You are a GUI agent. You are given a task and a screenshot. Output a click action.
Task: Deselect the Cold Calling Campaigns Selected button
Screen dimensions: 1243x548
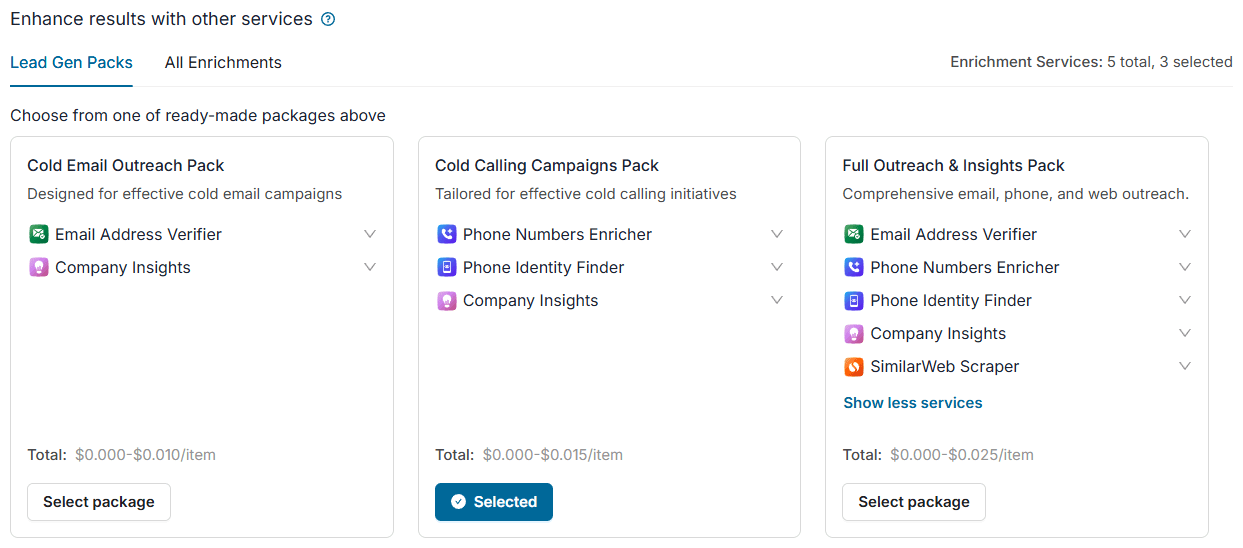click(494, 502)
